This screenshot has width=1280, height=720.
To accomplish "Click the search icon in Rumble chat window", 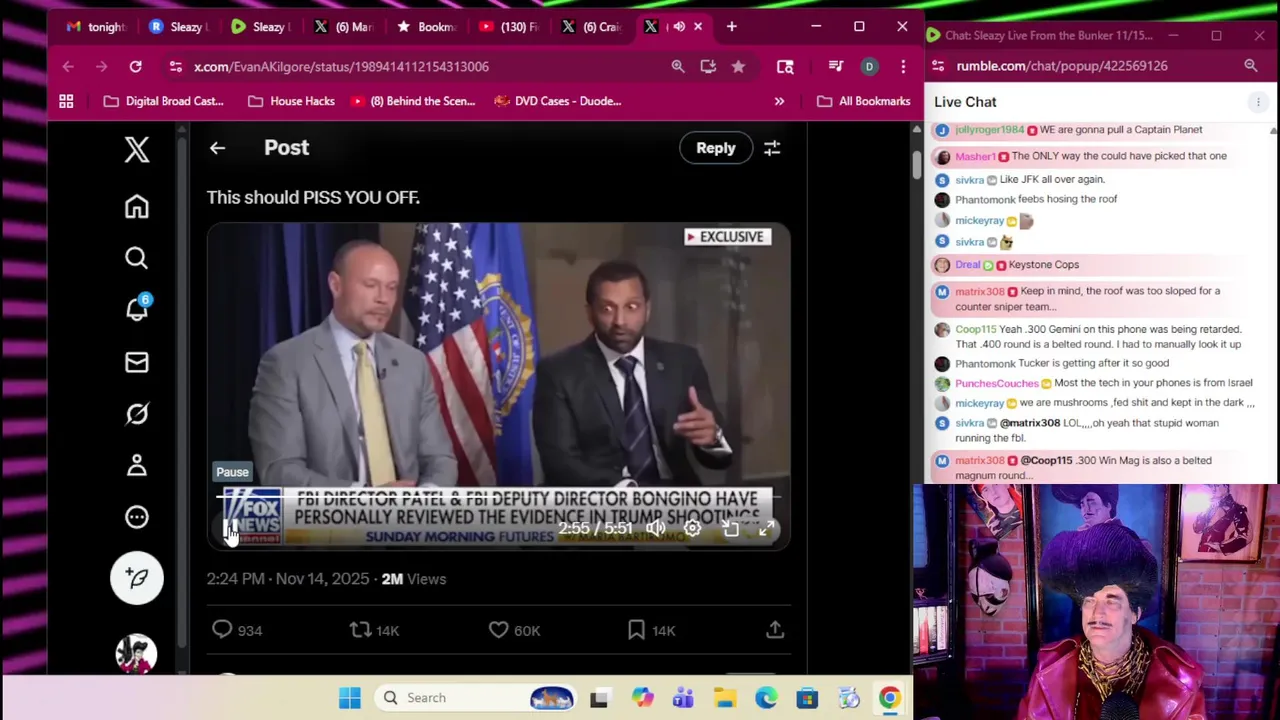I will pos(1251,66).
